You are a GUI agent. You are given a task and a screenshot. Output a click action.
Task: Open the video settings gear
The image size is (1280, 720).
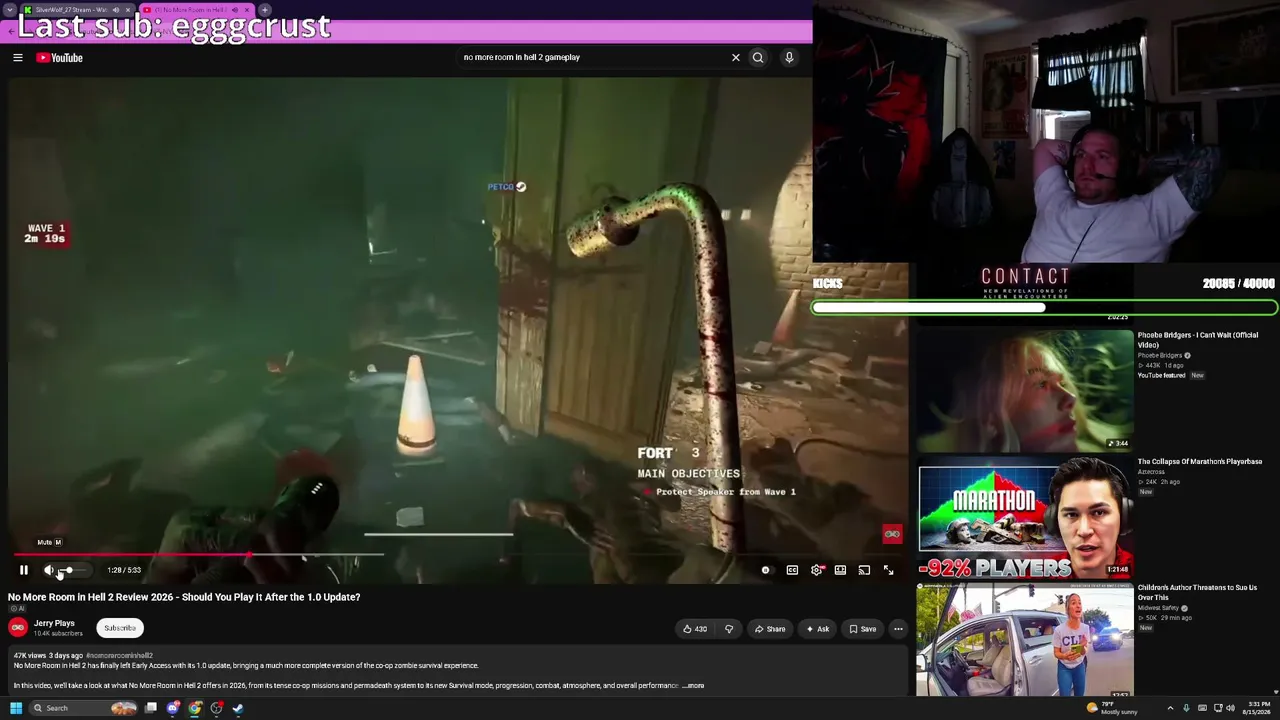tap(816, 570)
